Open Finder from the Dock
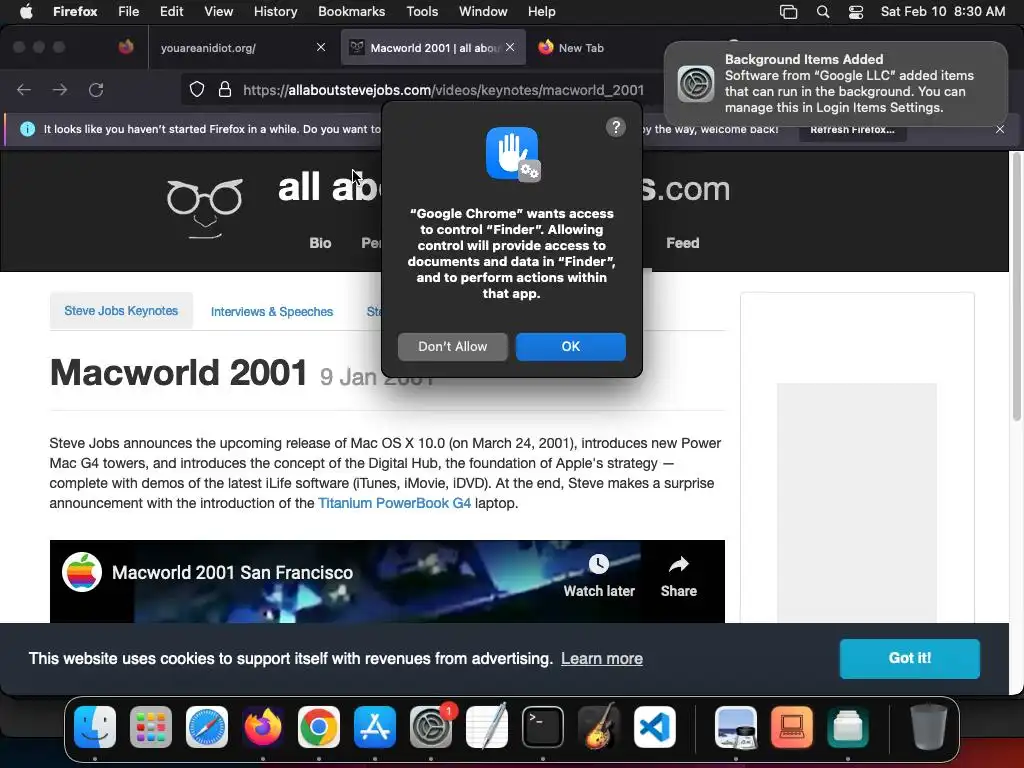This screenshot has height=768, width=1024. click(x=95, y=727)
